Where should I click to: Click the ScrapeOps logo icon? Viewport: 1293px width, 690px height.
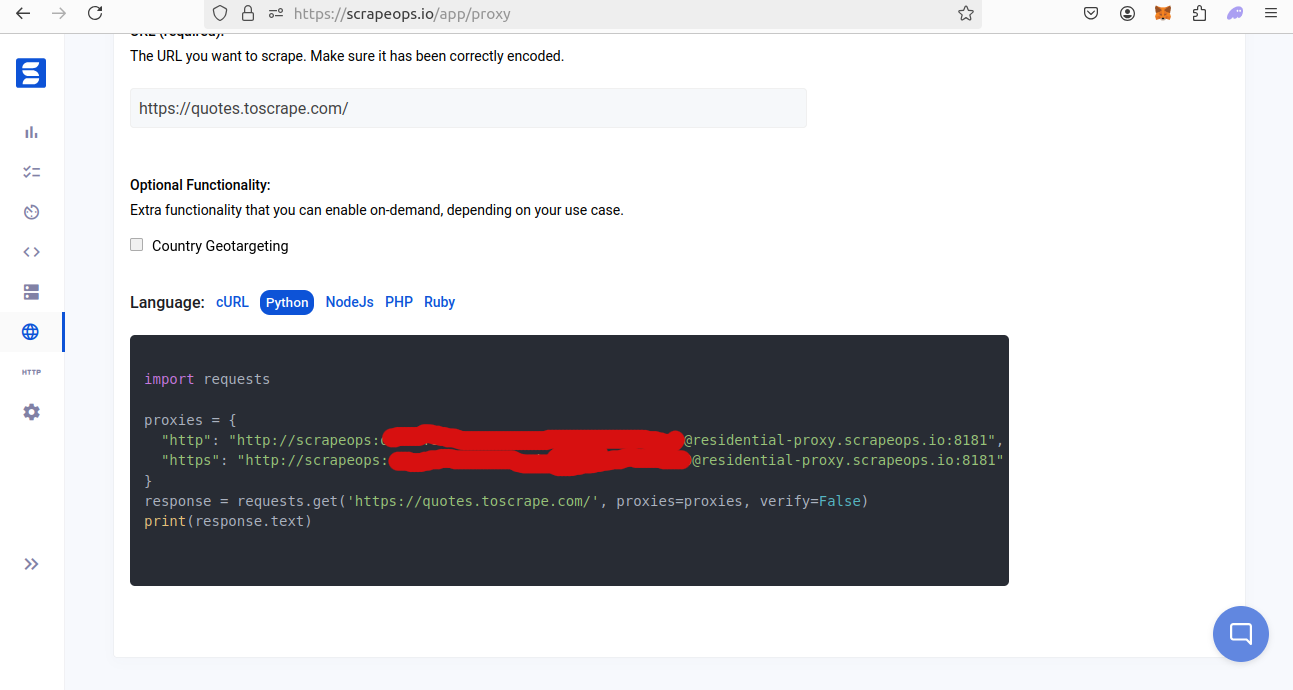pyautogui.click(x=31, y=73)
